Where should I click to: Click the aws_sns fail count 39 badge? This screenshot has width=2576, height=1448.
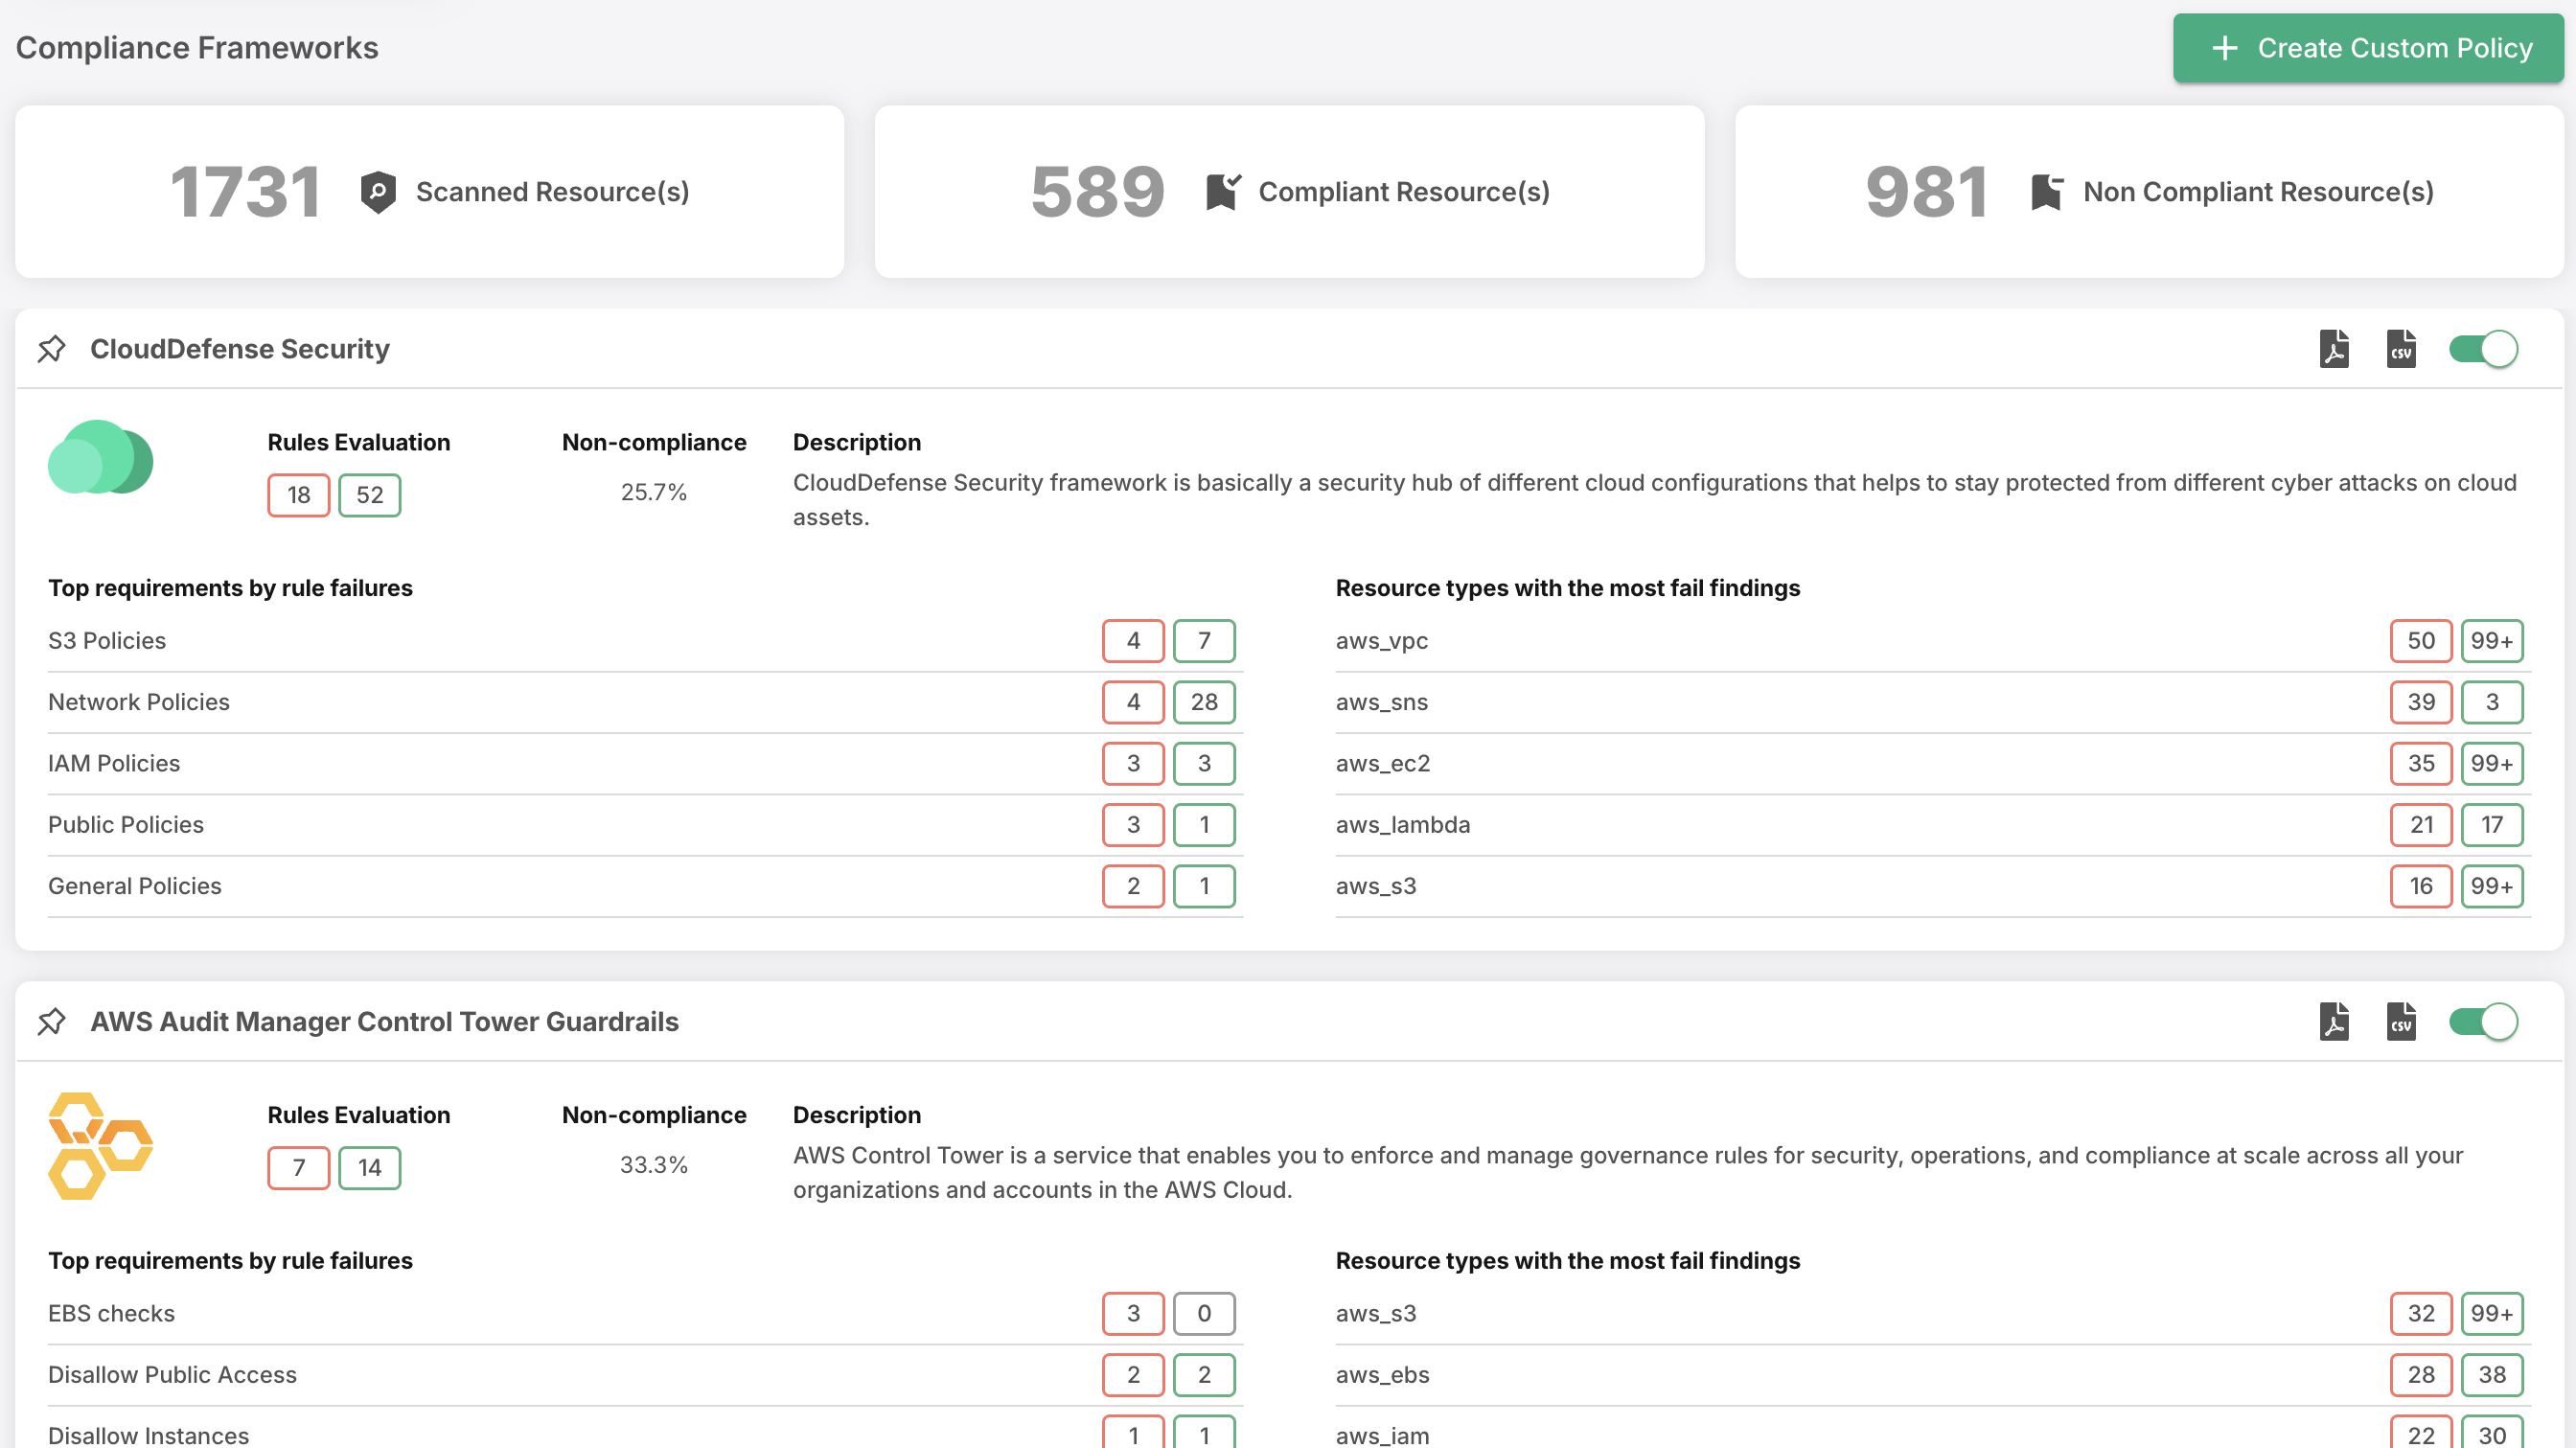pyautogui.click(x=2420, y=702)
